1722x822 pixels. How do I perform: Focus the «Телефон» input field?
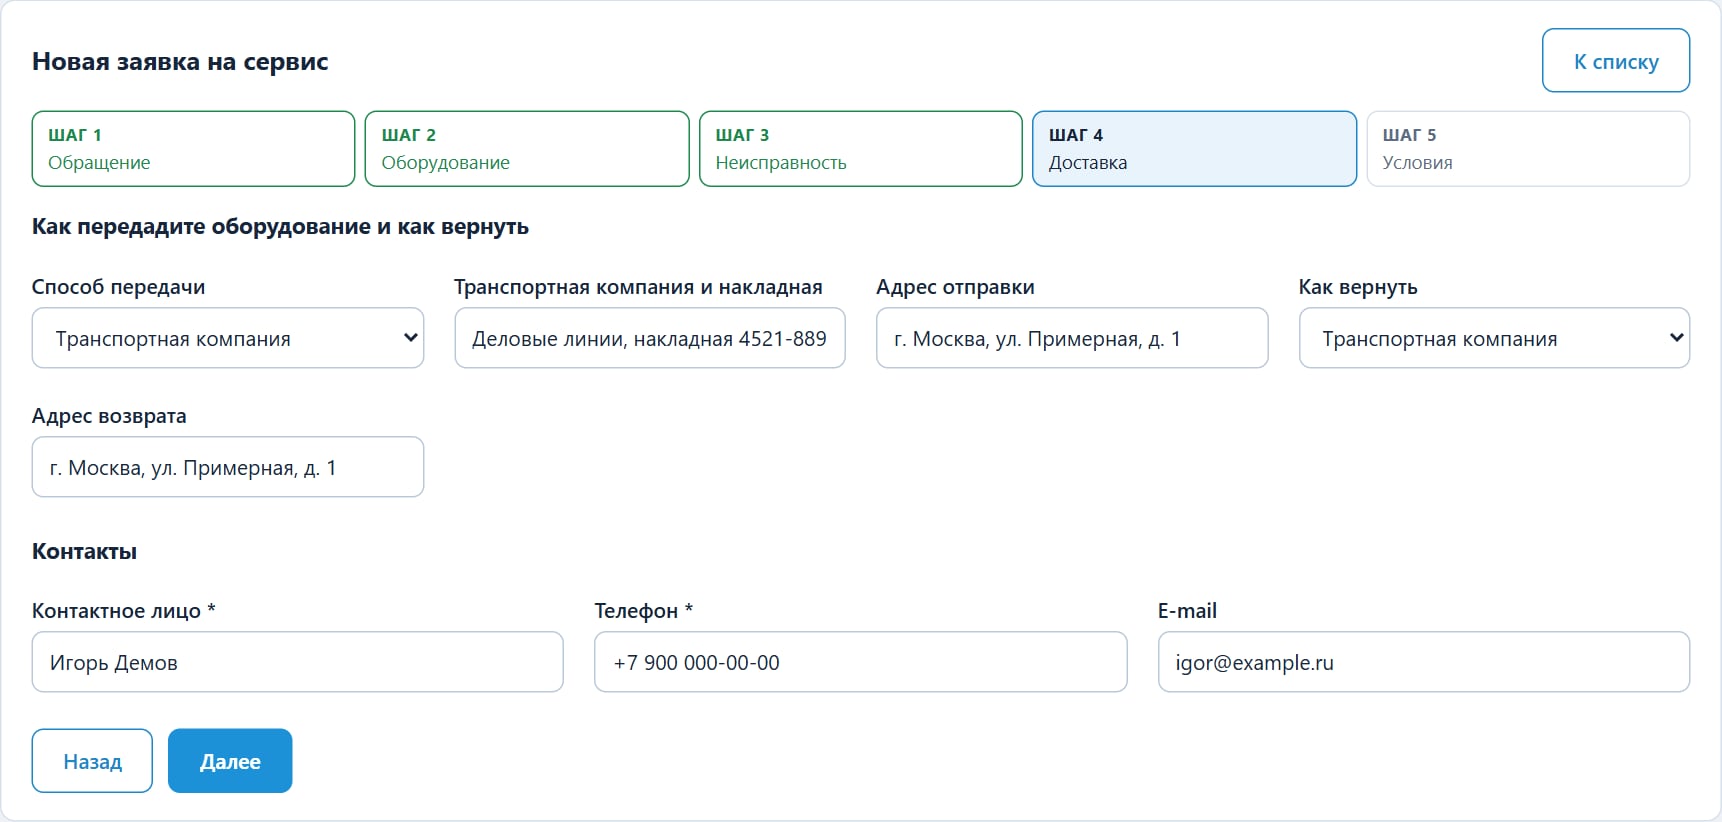coord(860,662)
